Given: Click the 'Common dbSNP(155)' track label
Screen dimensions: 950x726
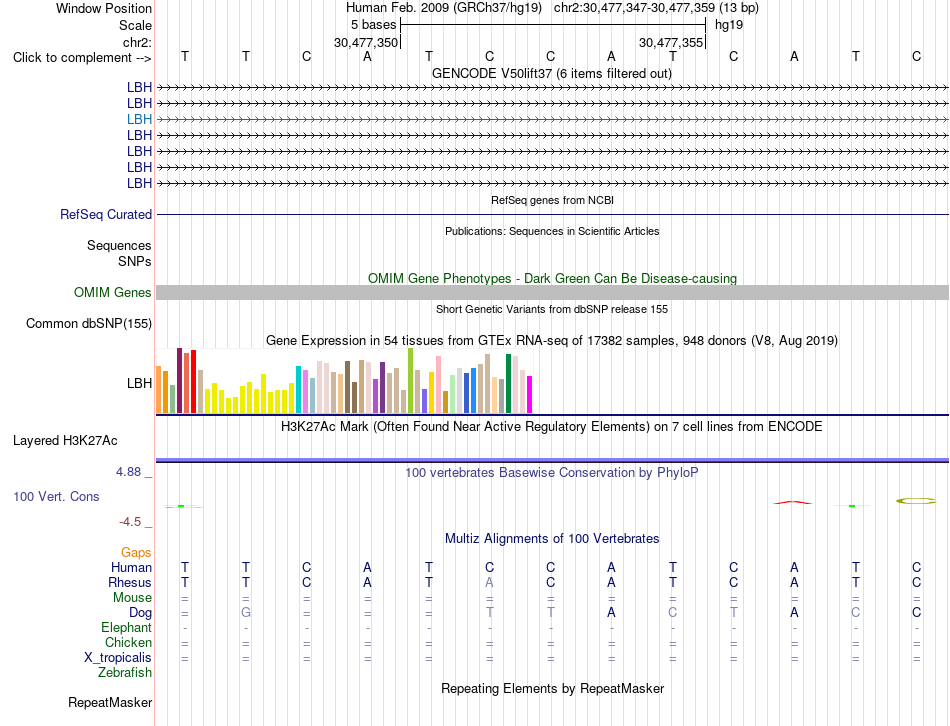Looking at the screenshot, I should (x=89, y=324).
